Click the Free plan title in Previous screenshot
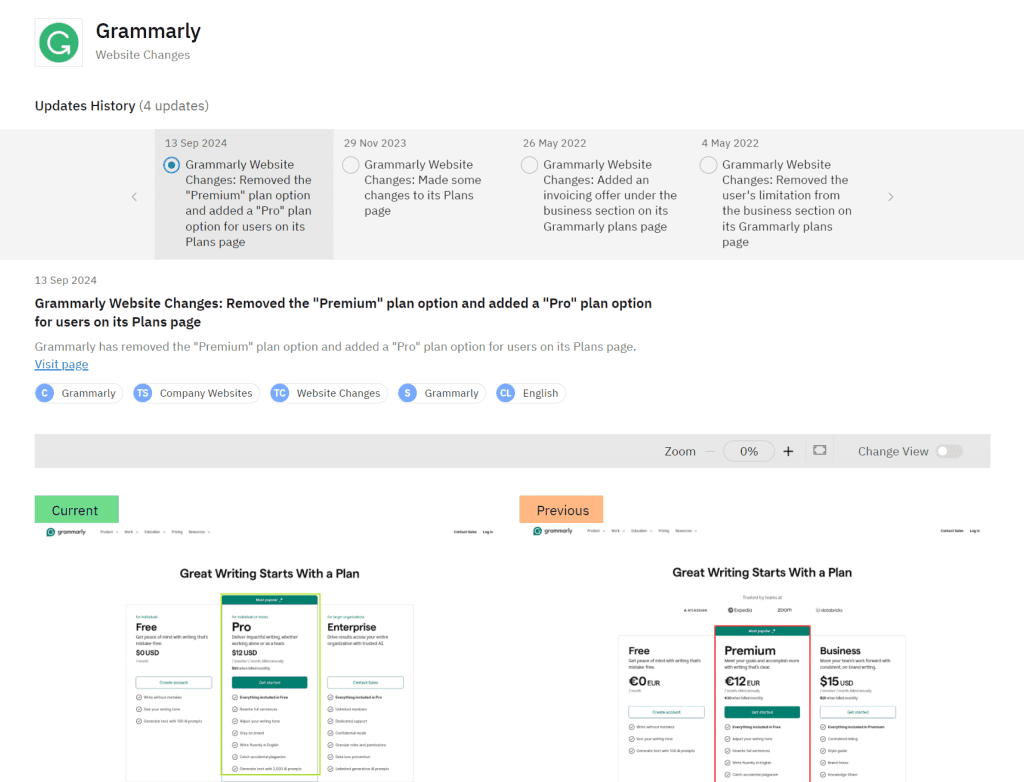1024x782 pixels. [x=639, y=651]
